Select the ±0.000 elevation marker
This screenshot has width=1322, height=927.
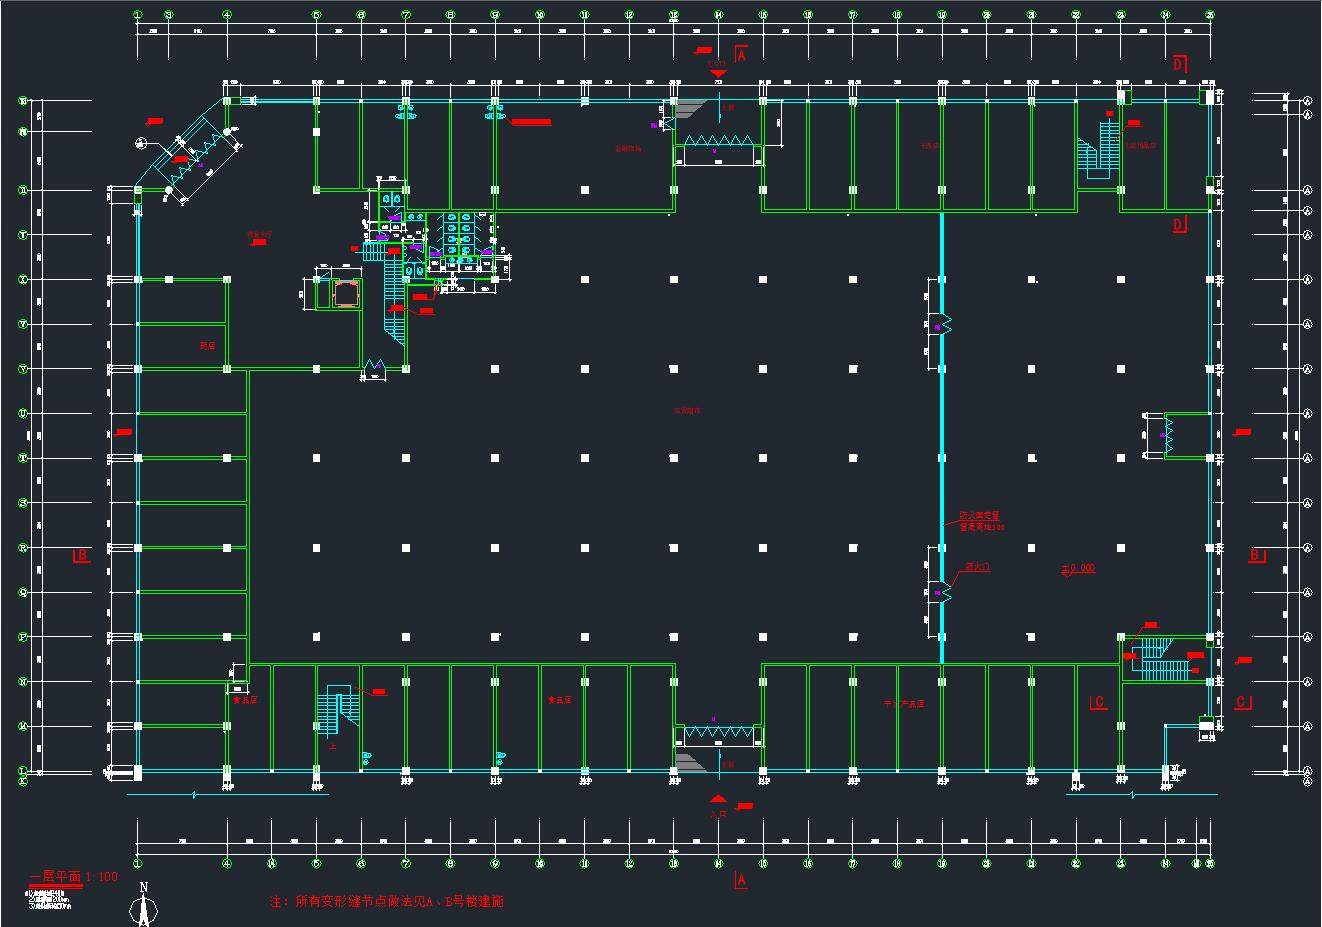pos(1078,568)
